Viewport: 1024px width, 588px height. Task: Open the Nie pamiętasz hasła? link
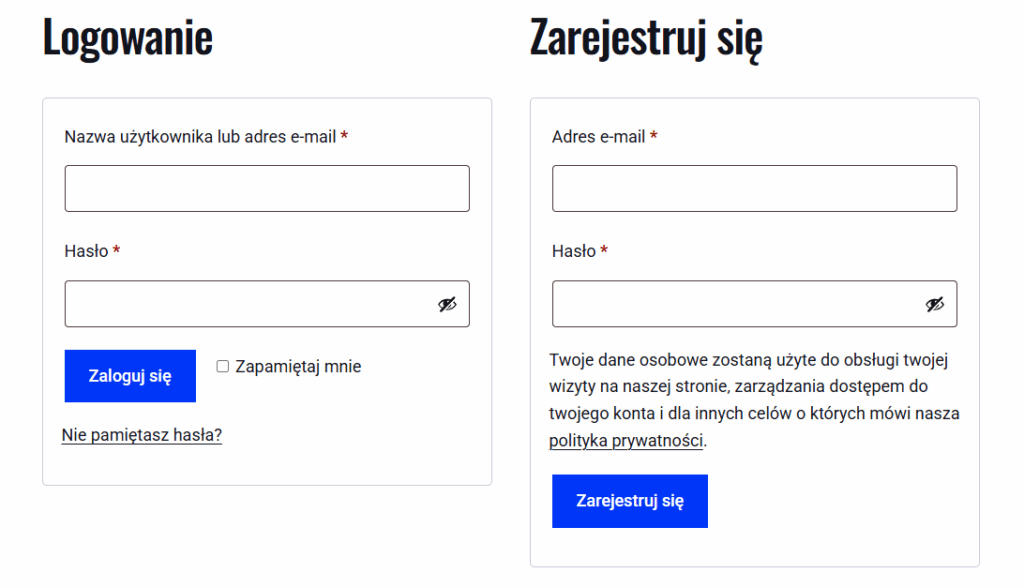142,435
